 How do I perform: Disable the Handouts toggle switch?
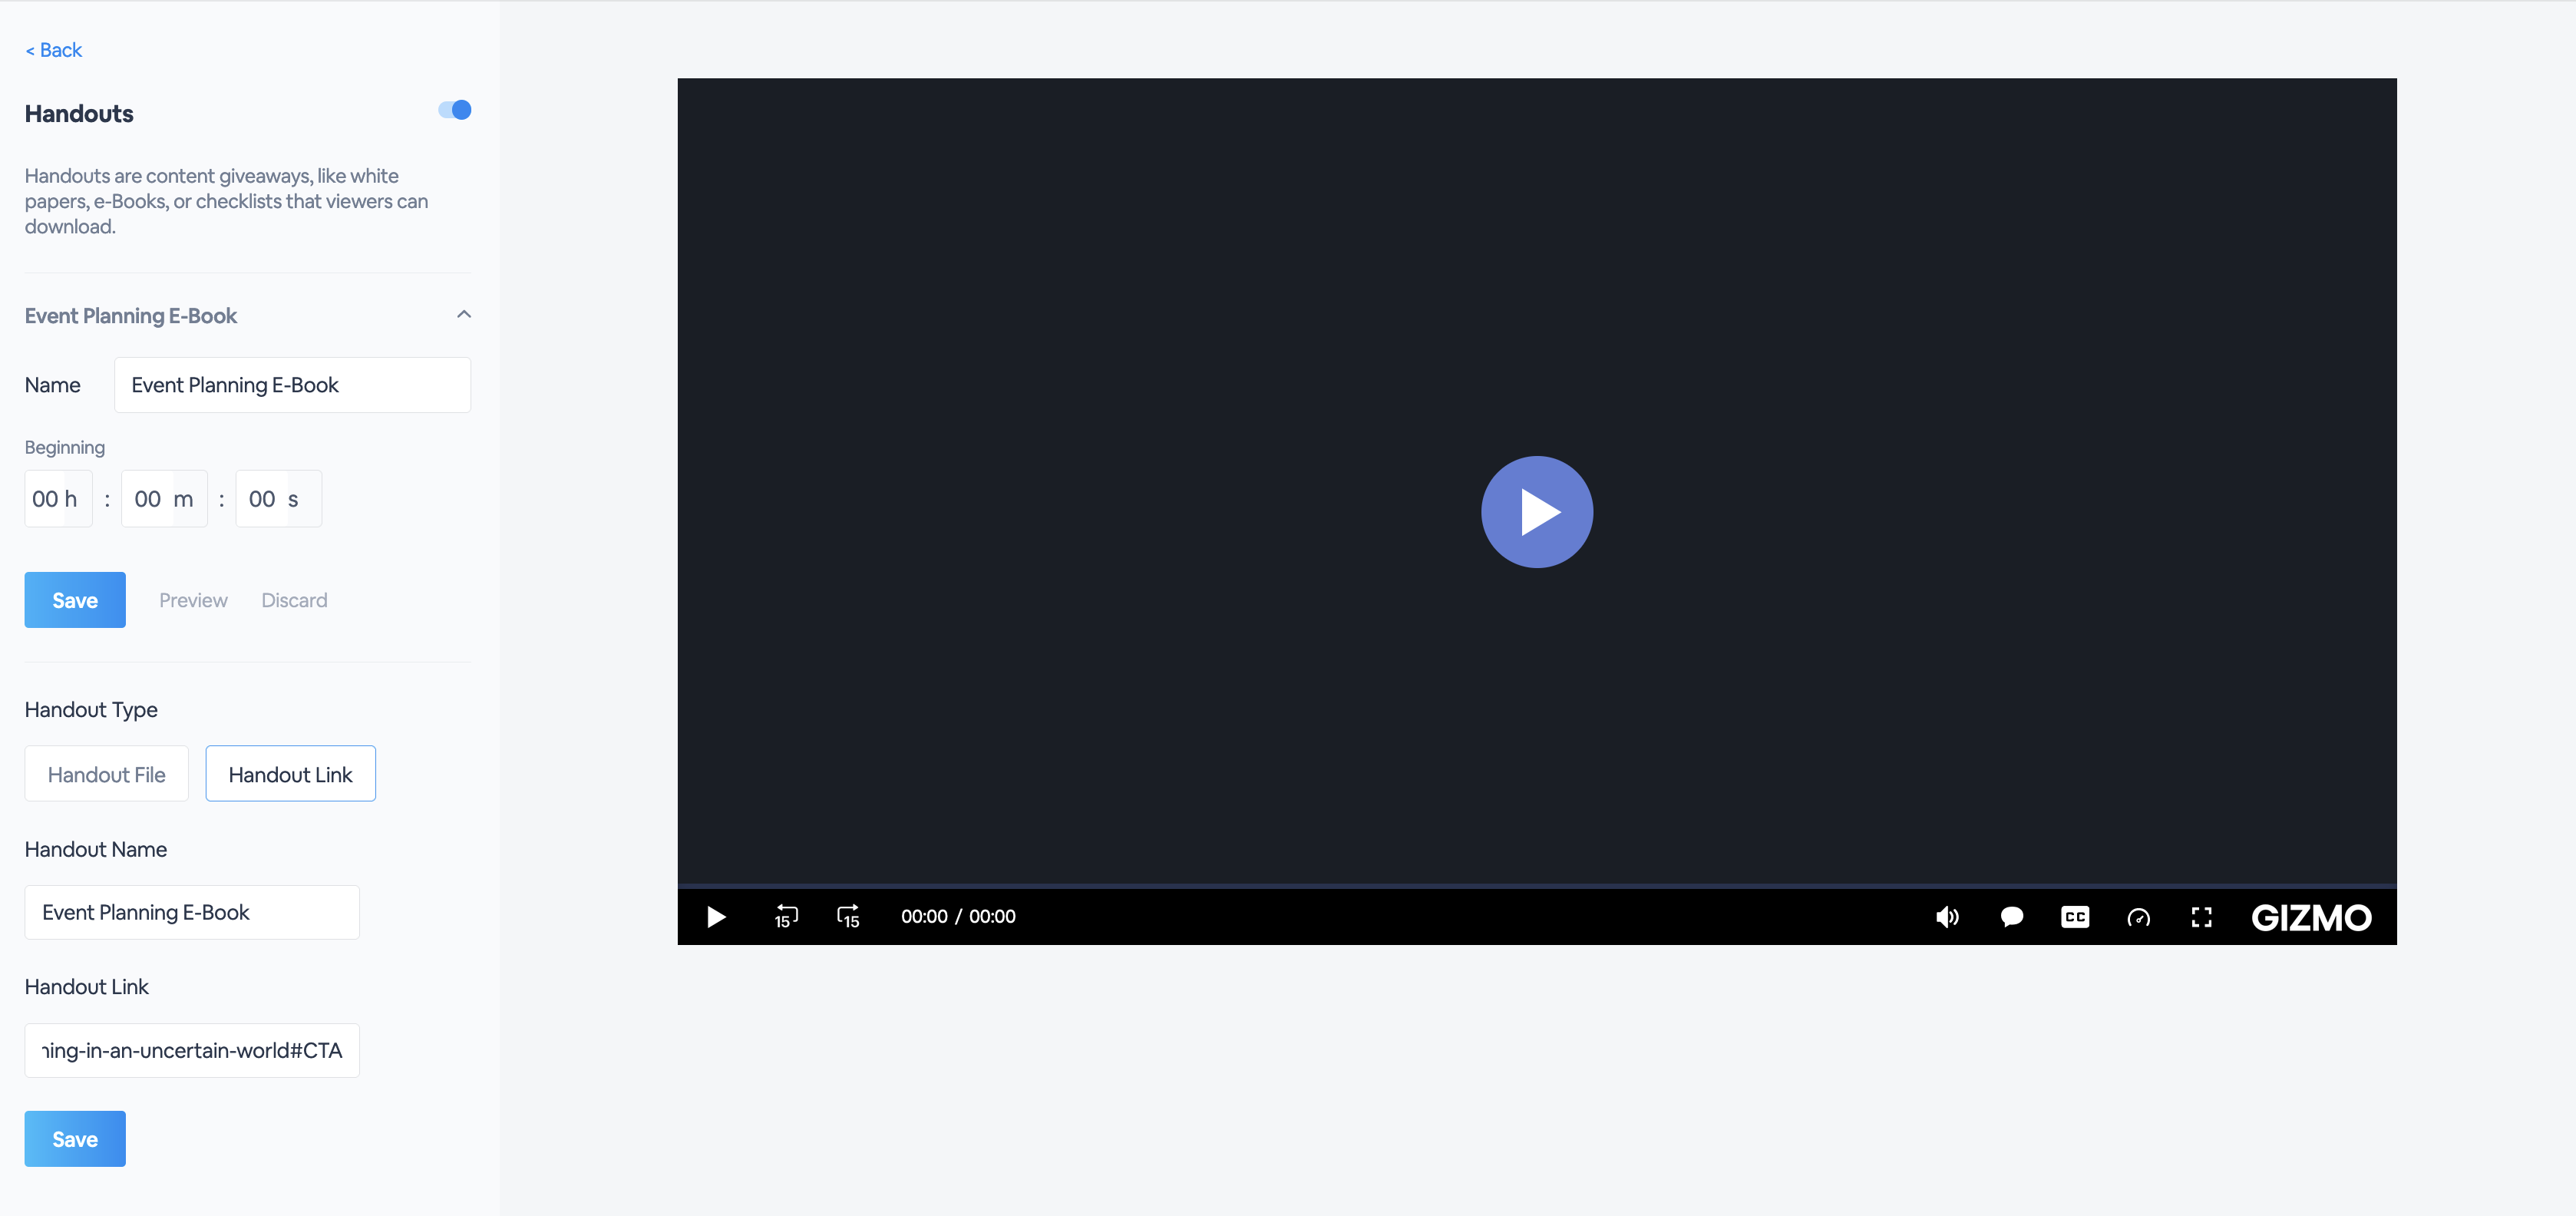pos(455,110)
